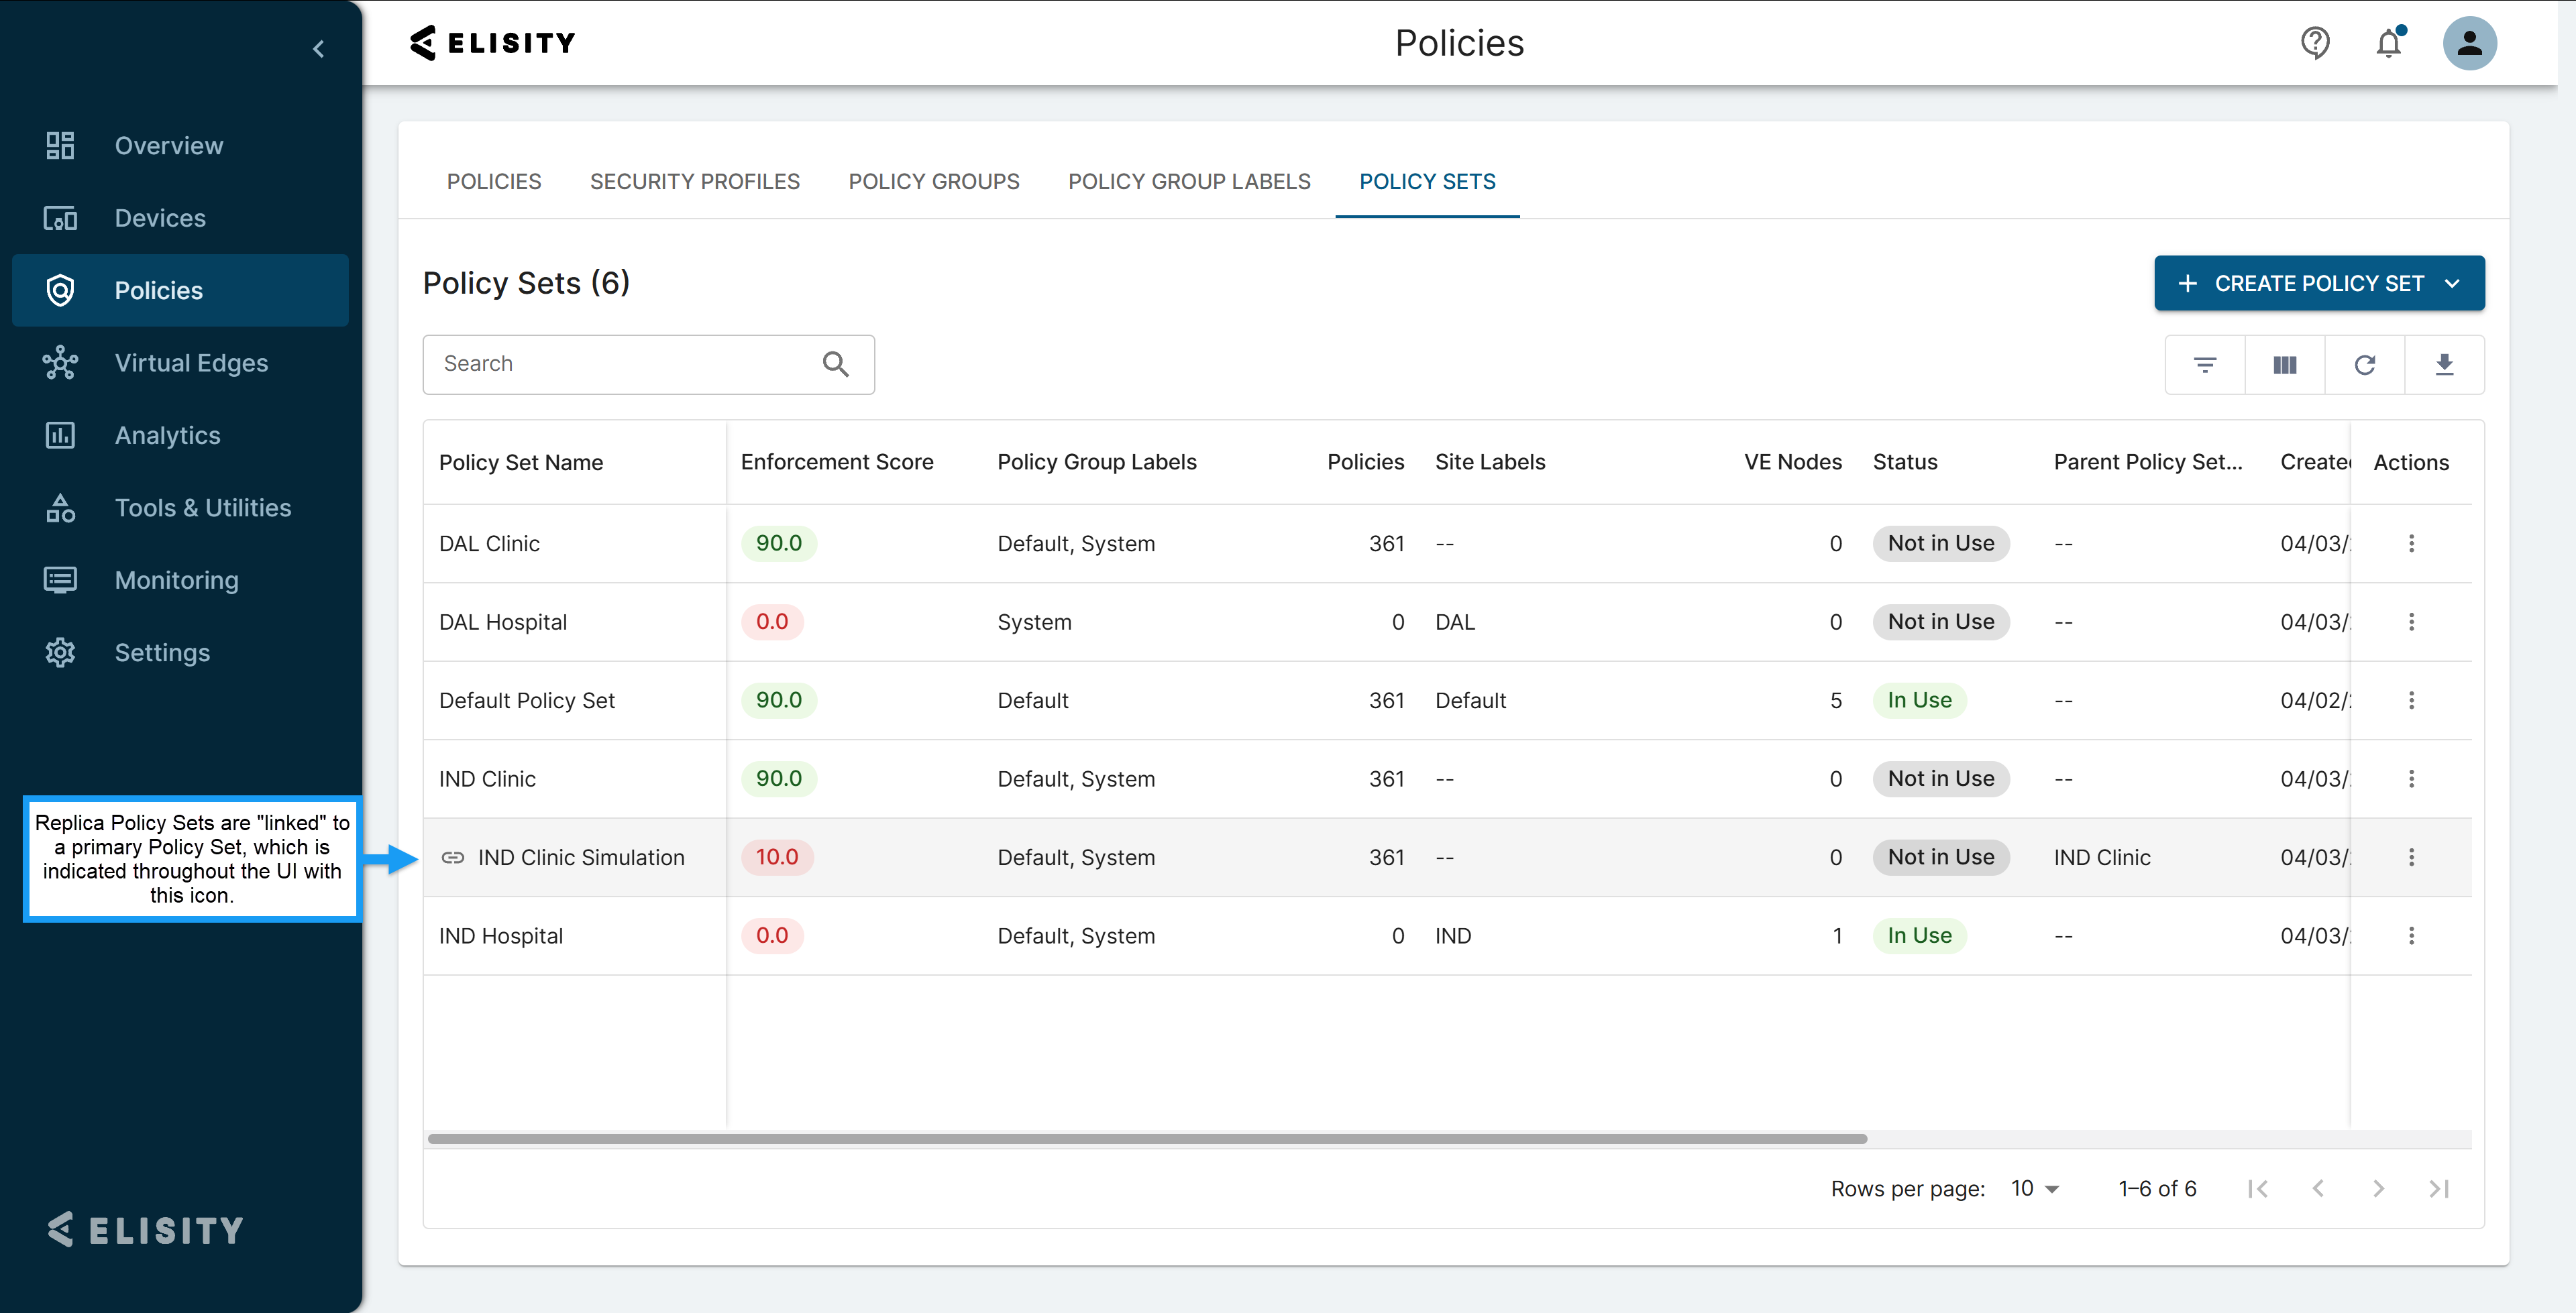Click the horizontal table scrollbar

1146,1139
